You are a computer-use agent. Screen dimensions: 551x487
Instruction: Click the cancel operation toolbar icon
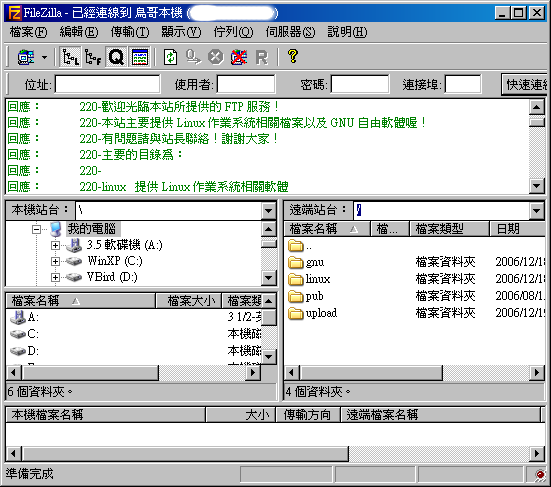pyautogui.click(x=215, y=57)
